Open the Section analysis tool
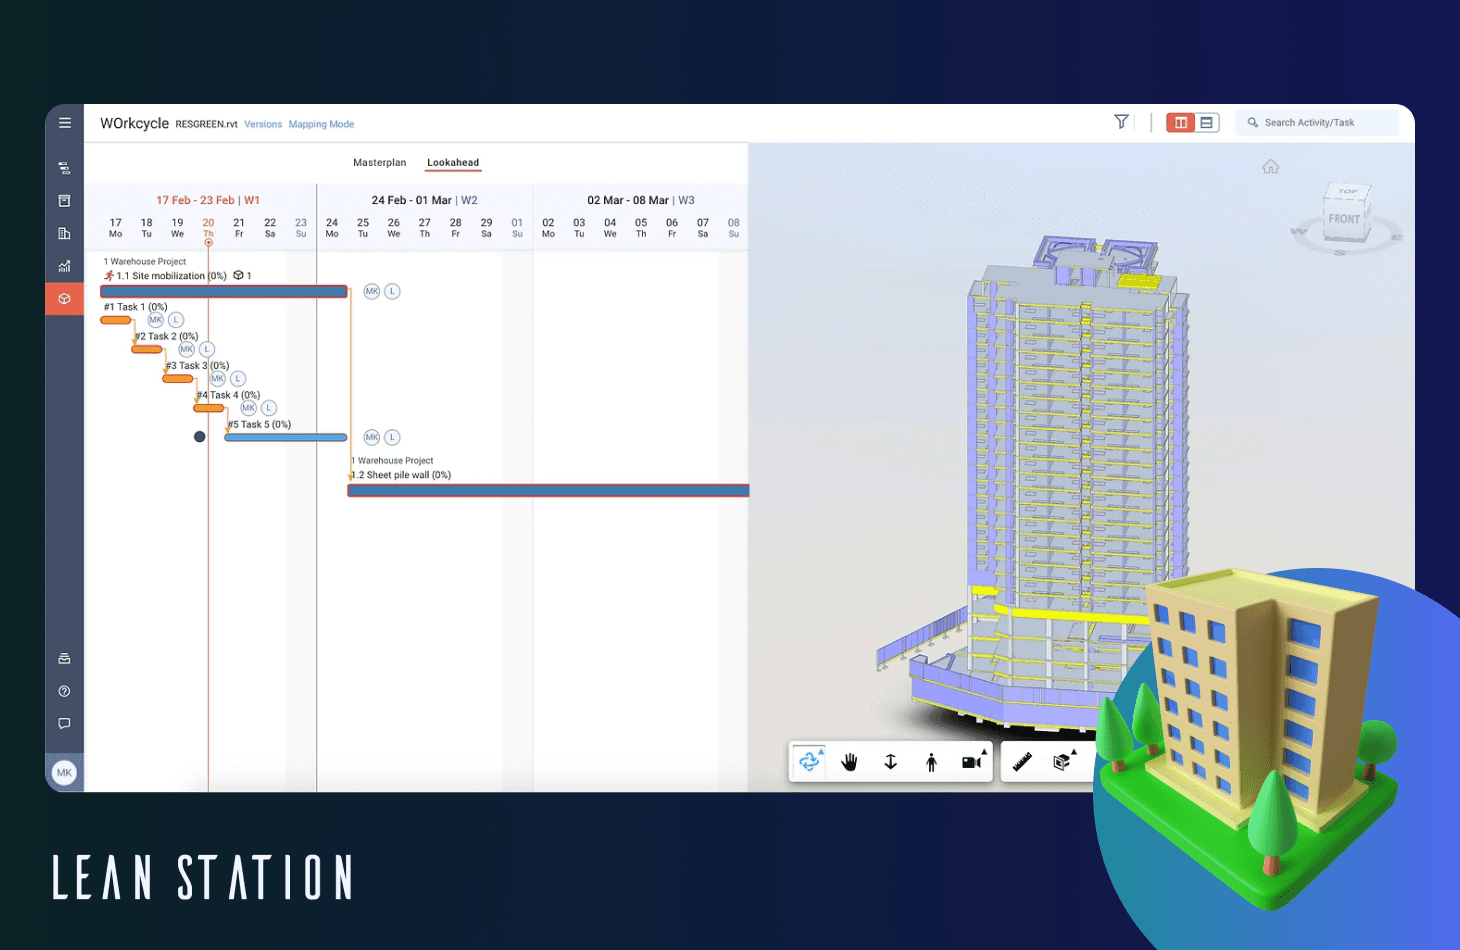Image resolution: width=1460 pixels, height=950 pixels. click(1062, 762)
